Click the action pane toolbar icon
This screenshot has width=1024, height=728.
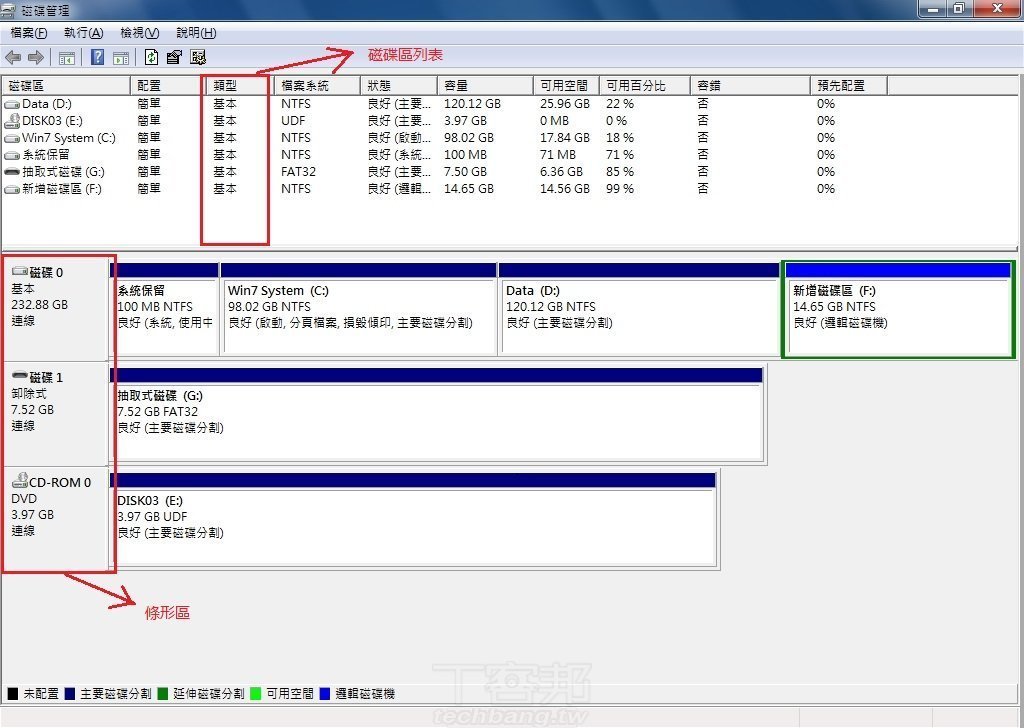coord(121,58)
